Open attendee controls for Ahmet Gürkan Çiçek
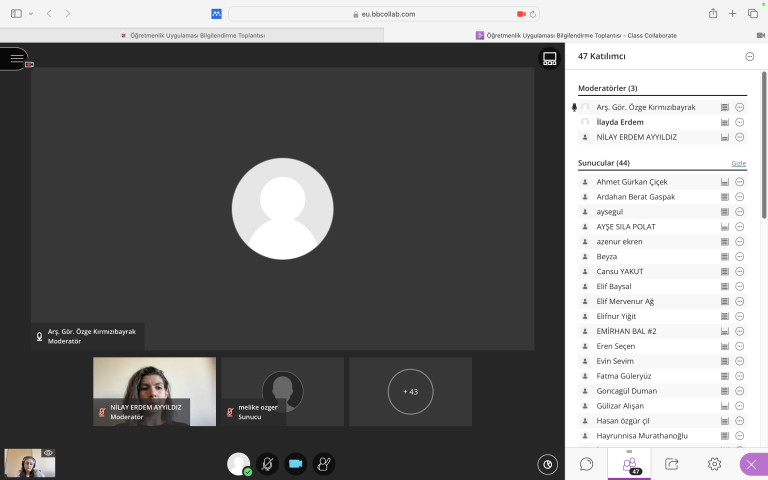This screenshot has height=480, width=768. point(740,182)
